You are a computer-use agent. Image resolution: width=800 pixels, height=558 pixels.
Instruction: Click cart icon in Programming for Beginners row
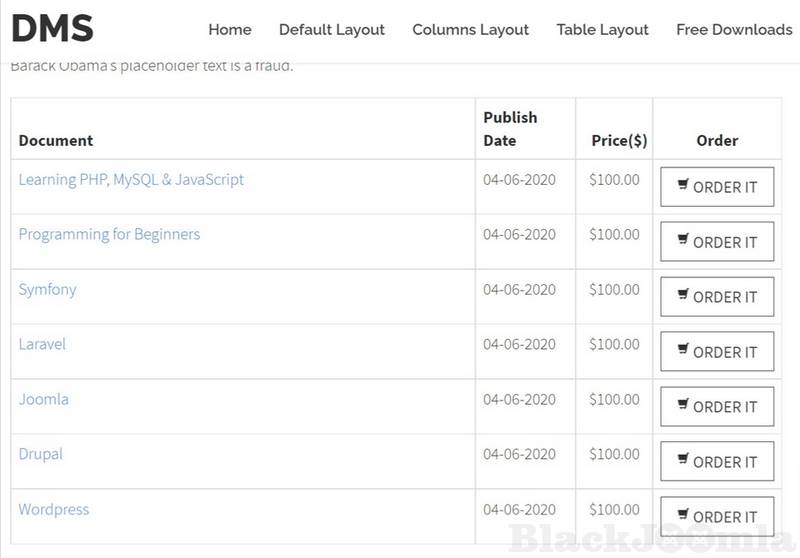[x=683, y=240]
